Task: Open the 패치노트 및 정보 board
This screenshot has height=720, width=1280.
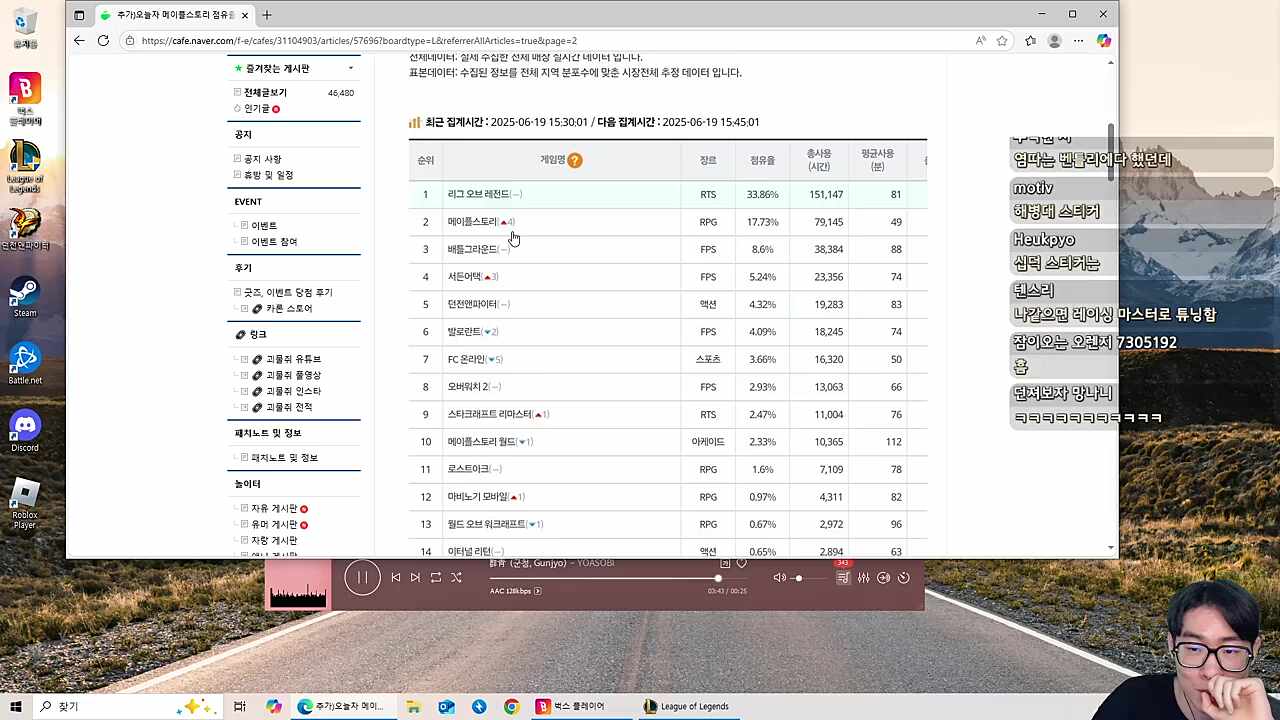Action: [284, 458]
